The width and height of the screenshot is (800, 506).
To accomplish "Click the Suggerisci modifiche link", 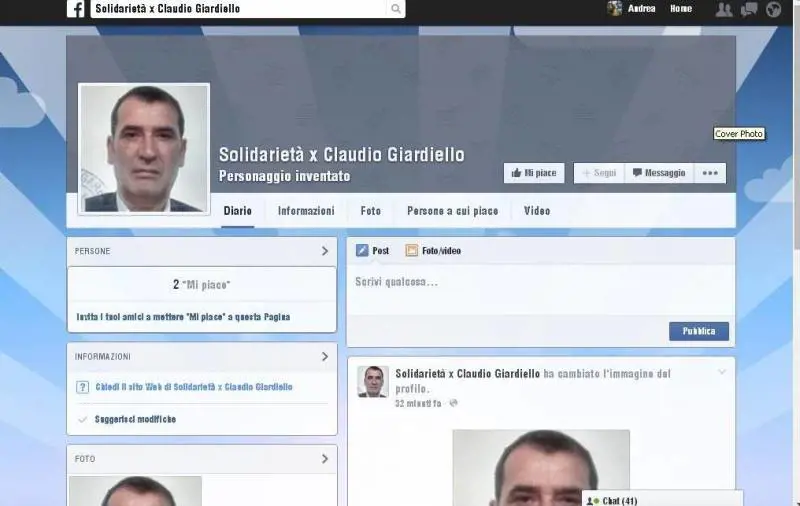I will [135, 419].
